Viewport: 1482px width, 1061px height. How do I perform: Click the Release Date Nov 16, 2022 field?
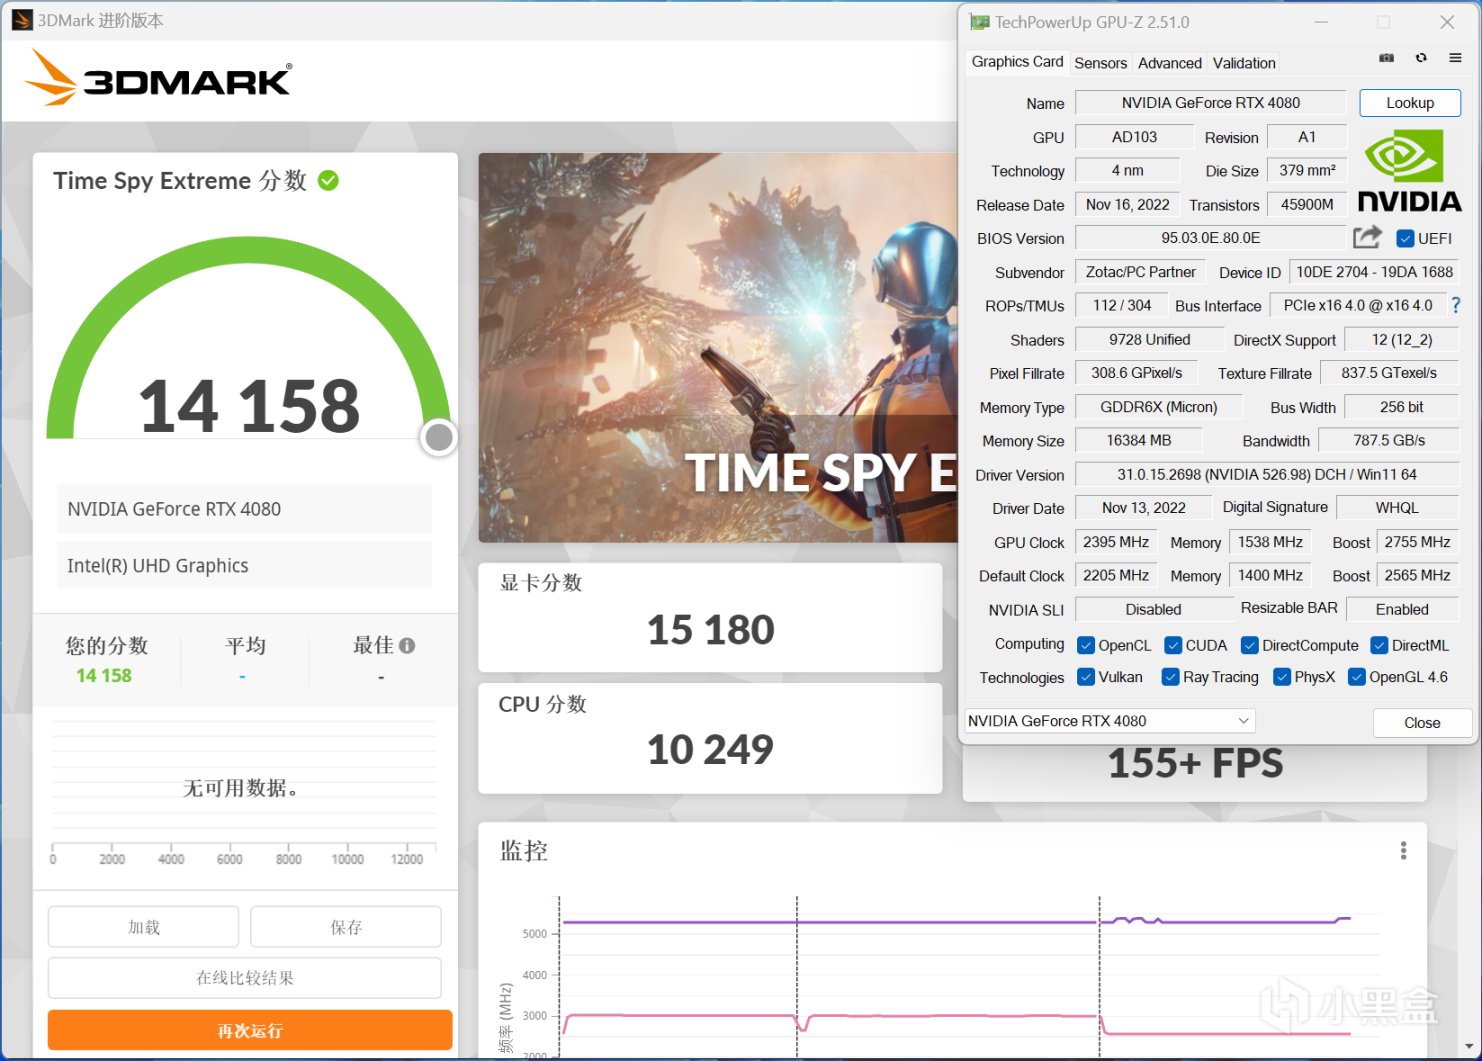1127,205
